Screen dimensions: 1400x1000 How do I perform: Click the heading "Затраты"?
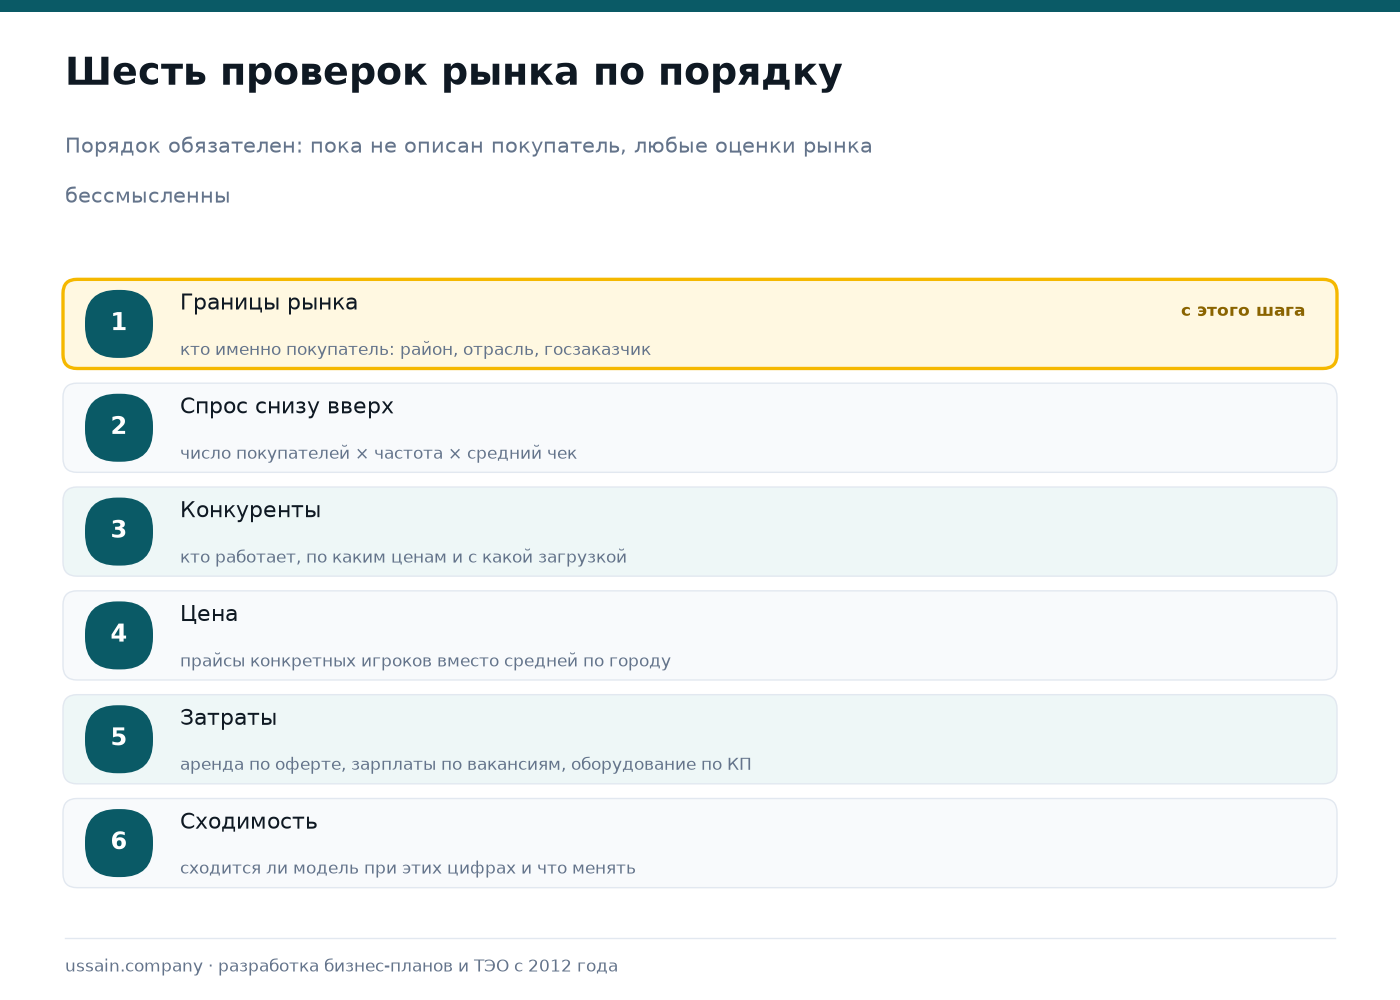point(228,718)
